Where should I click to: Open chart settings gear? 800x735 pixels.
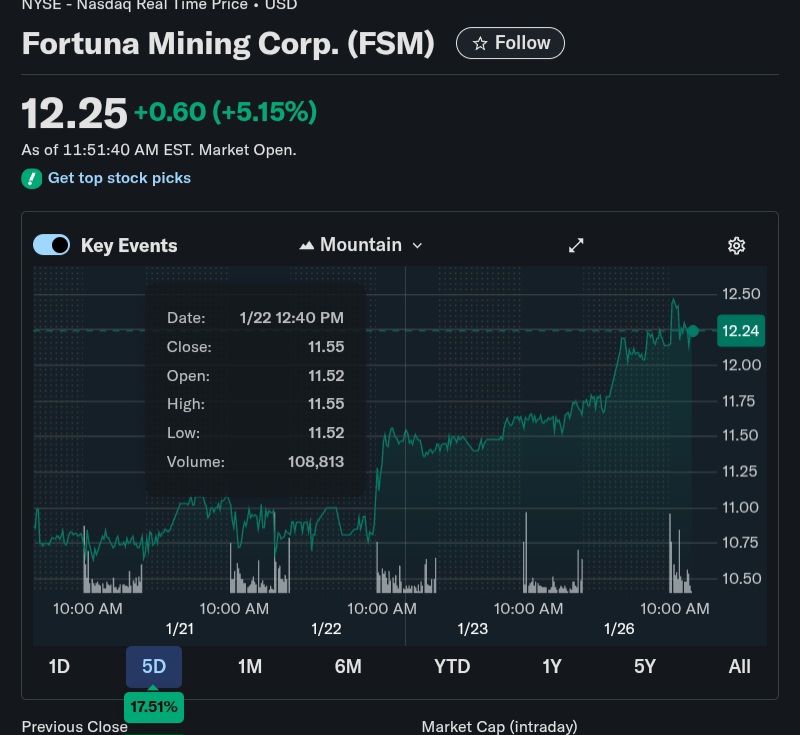[x=736, y=245]
